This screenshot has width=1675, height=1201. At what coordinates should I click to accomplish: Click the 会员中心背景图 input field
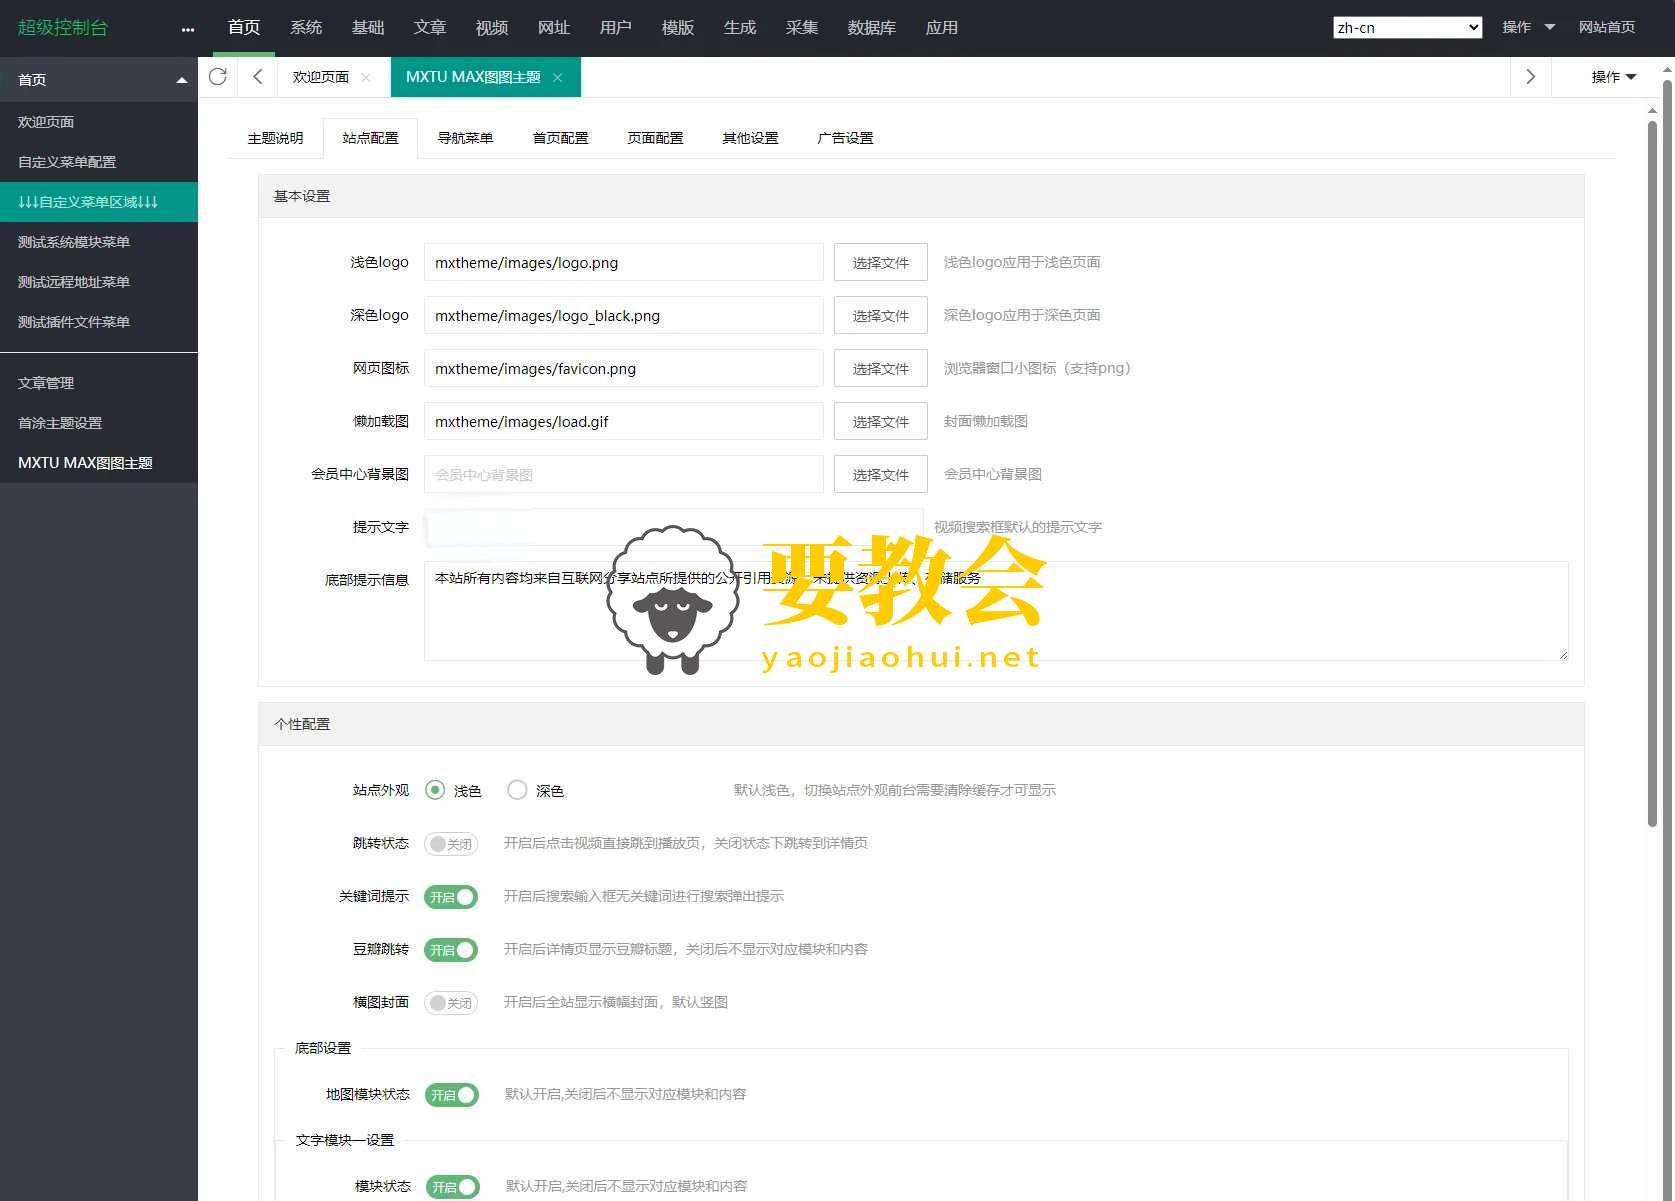(x=624, y=475)
